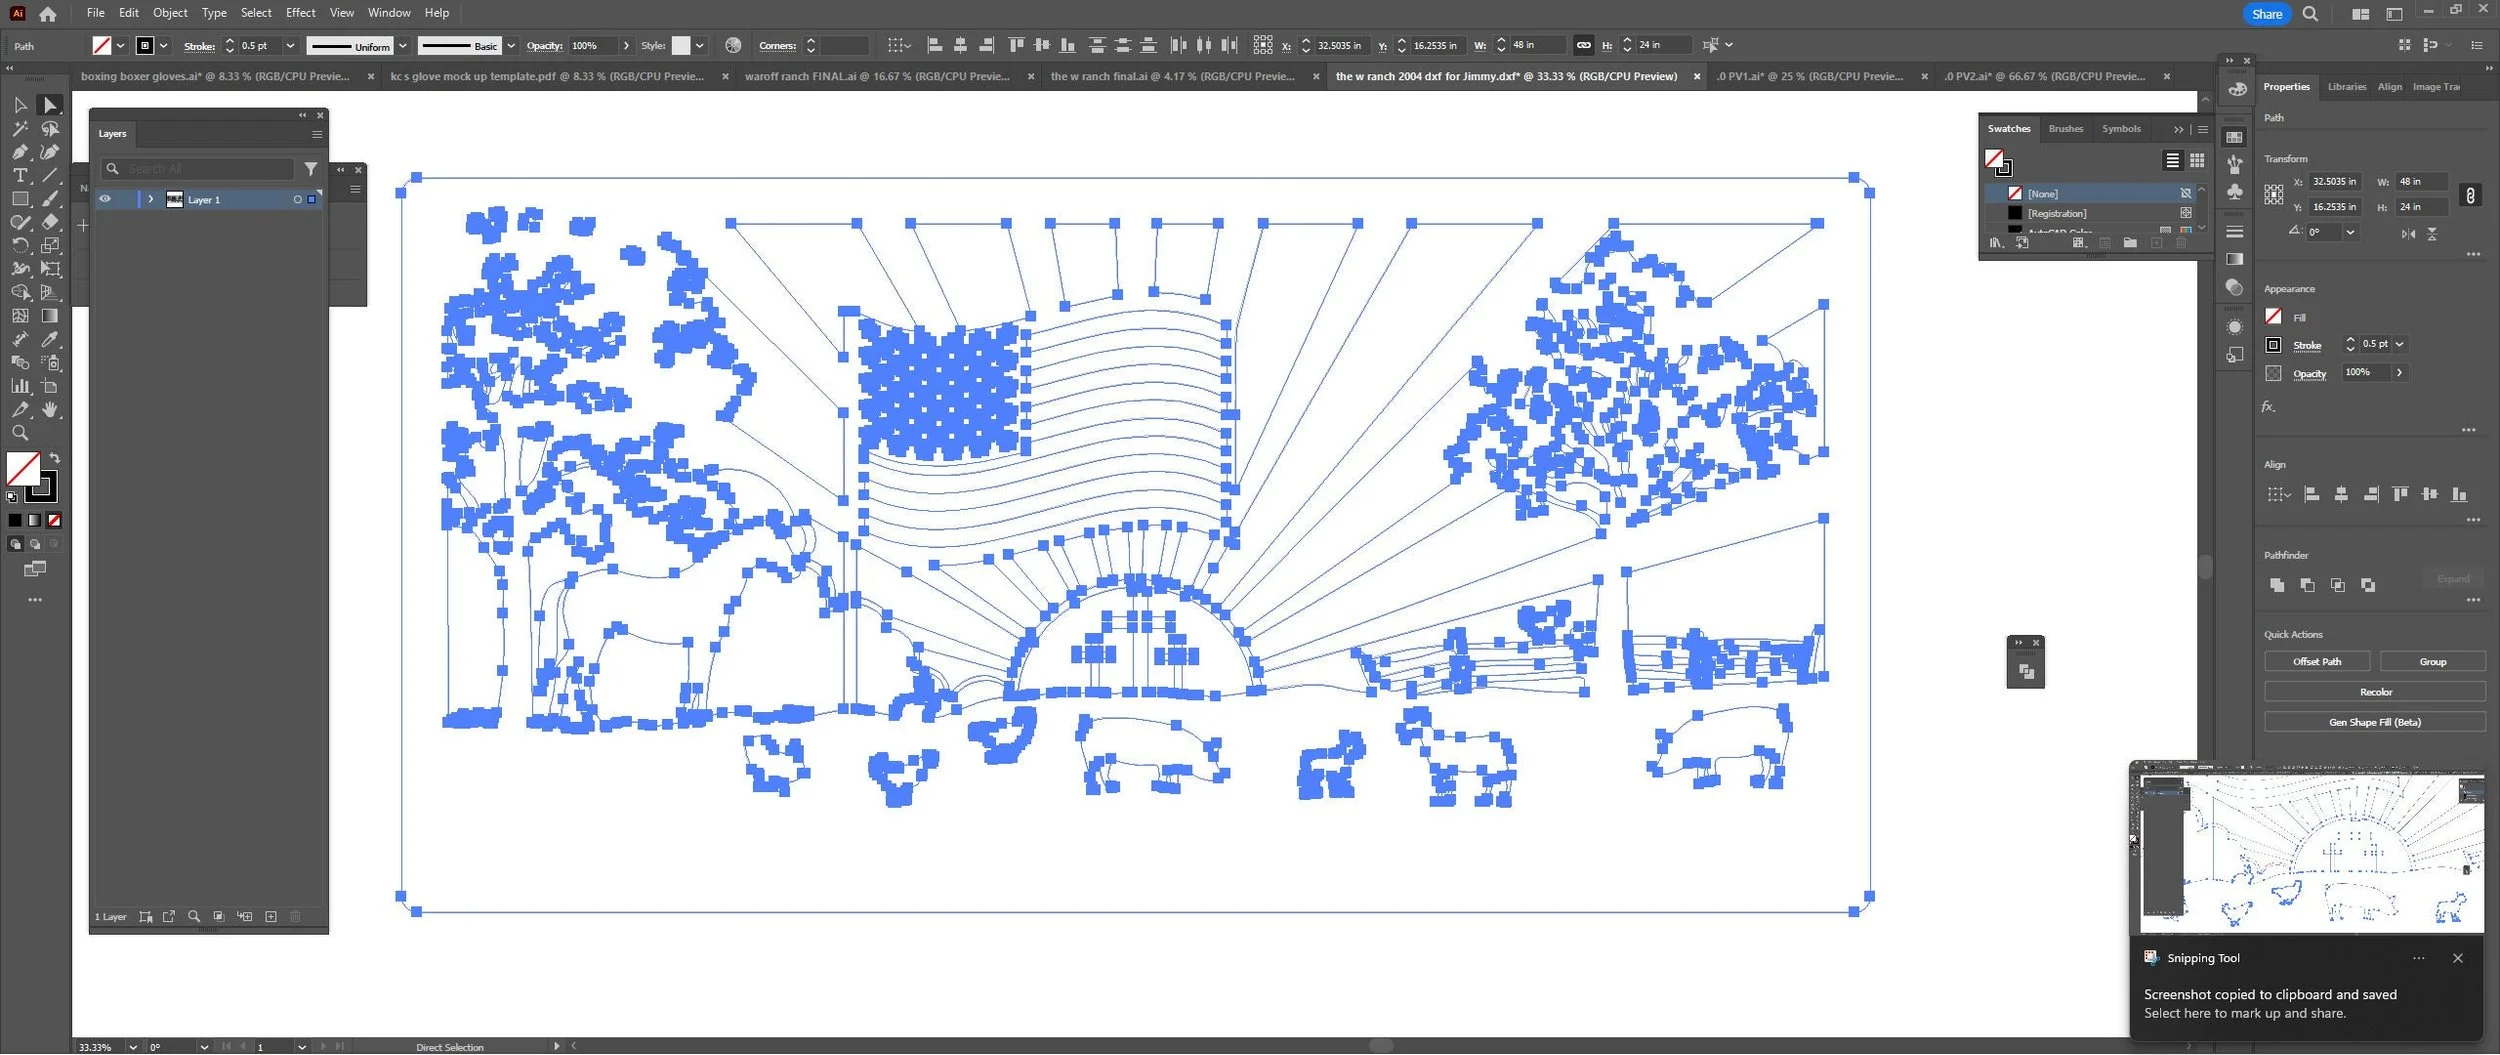
Task: Open stroke weight dropdown in control bar
Action: click(290, 45)
